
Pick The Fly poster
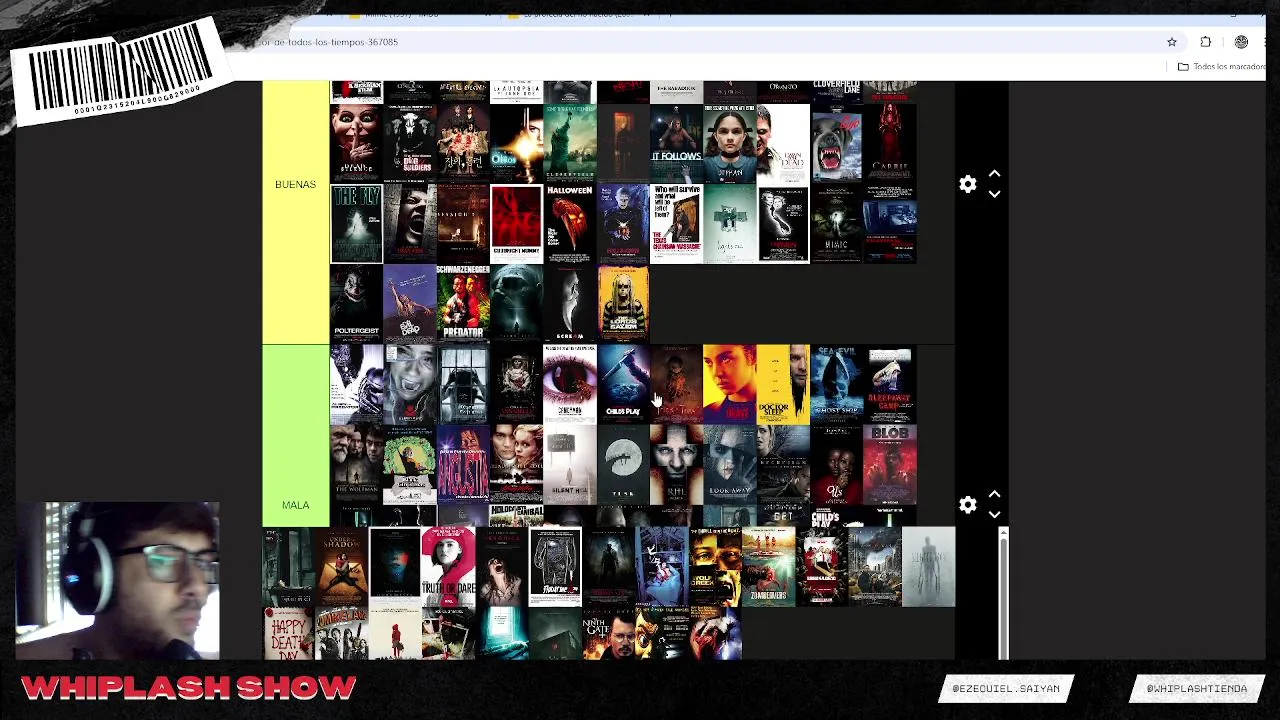pos(356,224)
